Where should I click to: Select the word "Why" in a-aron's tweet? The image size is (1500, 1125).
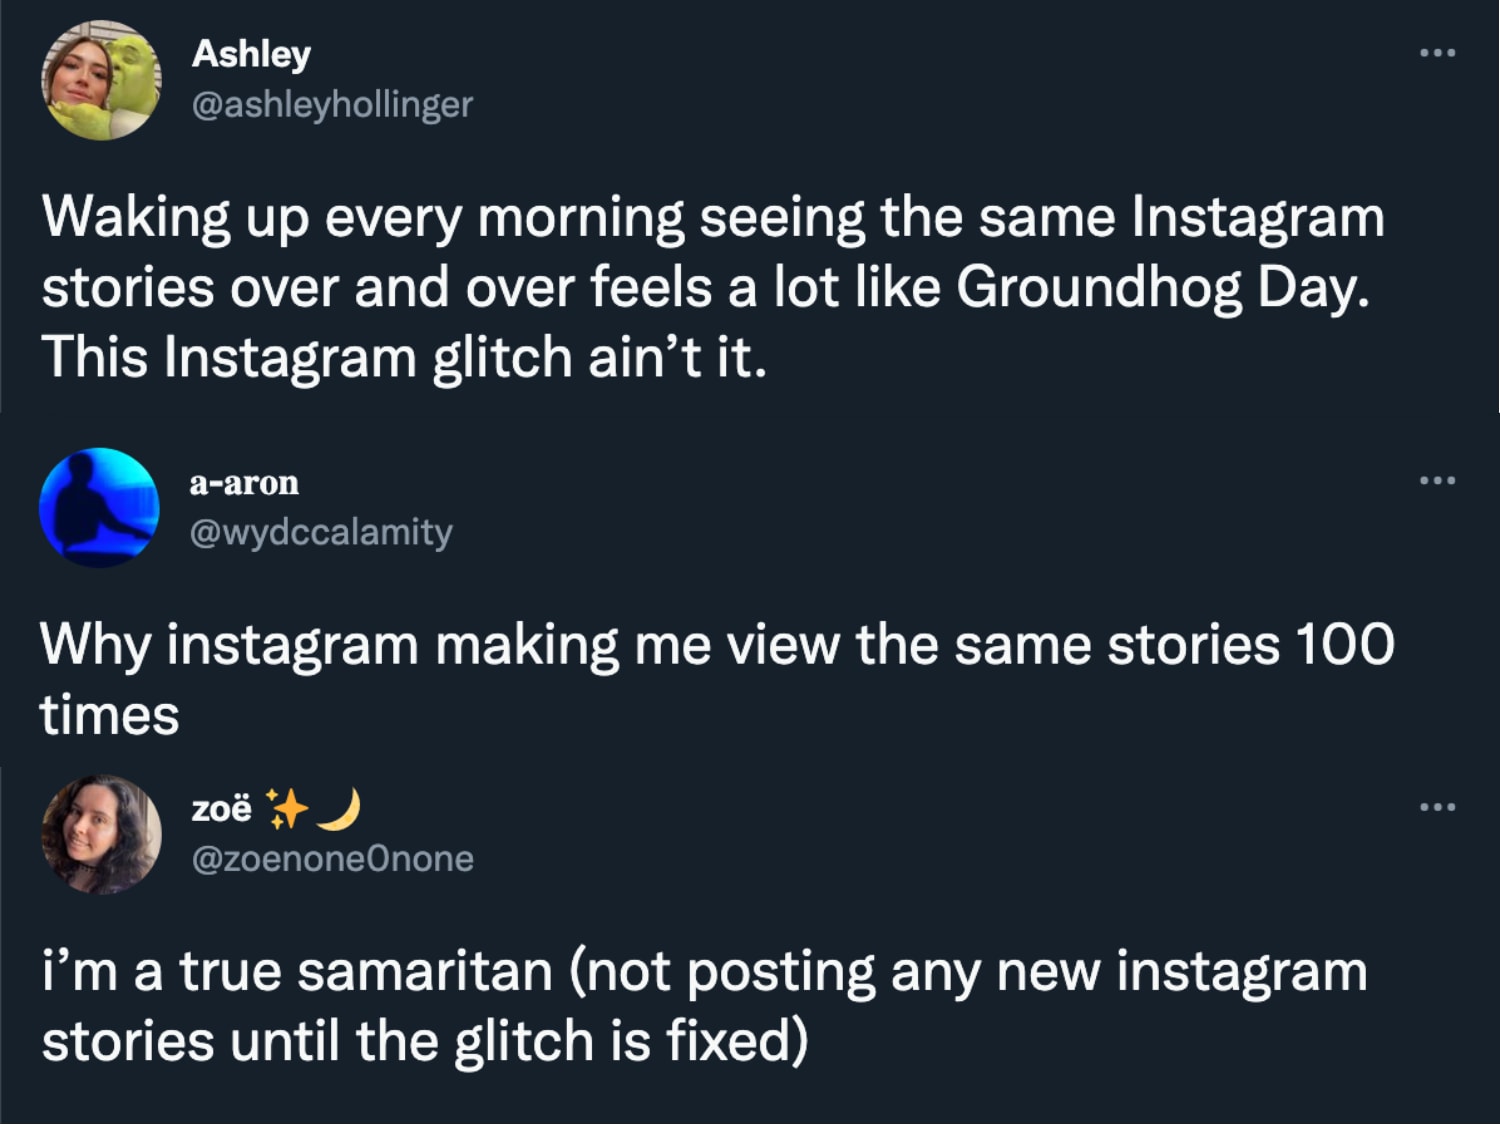94,645
